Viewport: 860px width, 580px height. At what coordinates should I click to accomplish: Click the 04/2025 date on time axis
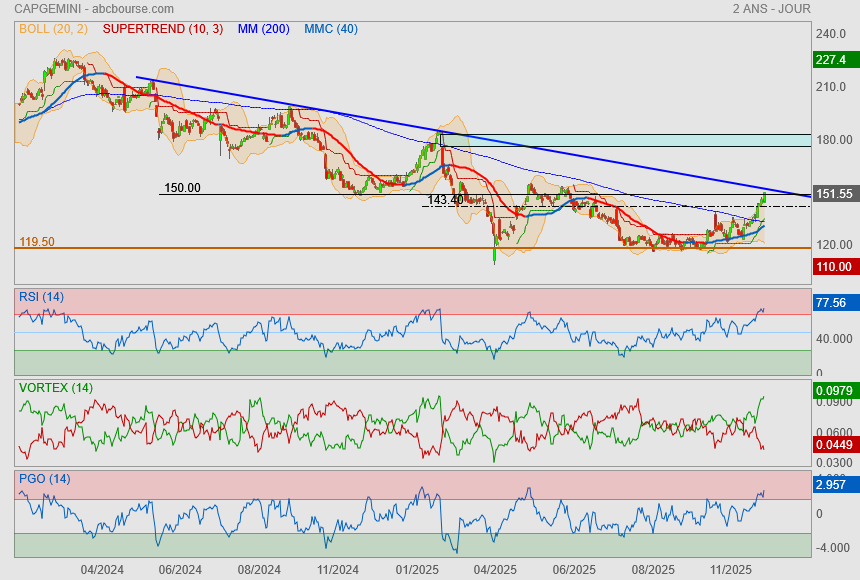[x=494, y=569]
